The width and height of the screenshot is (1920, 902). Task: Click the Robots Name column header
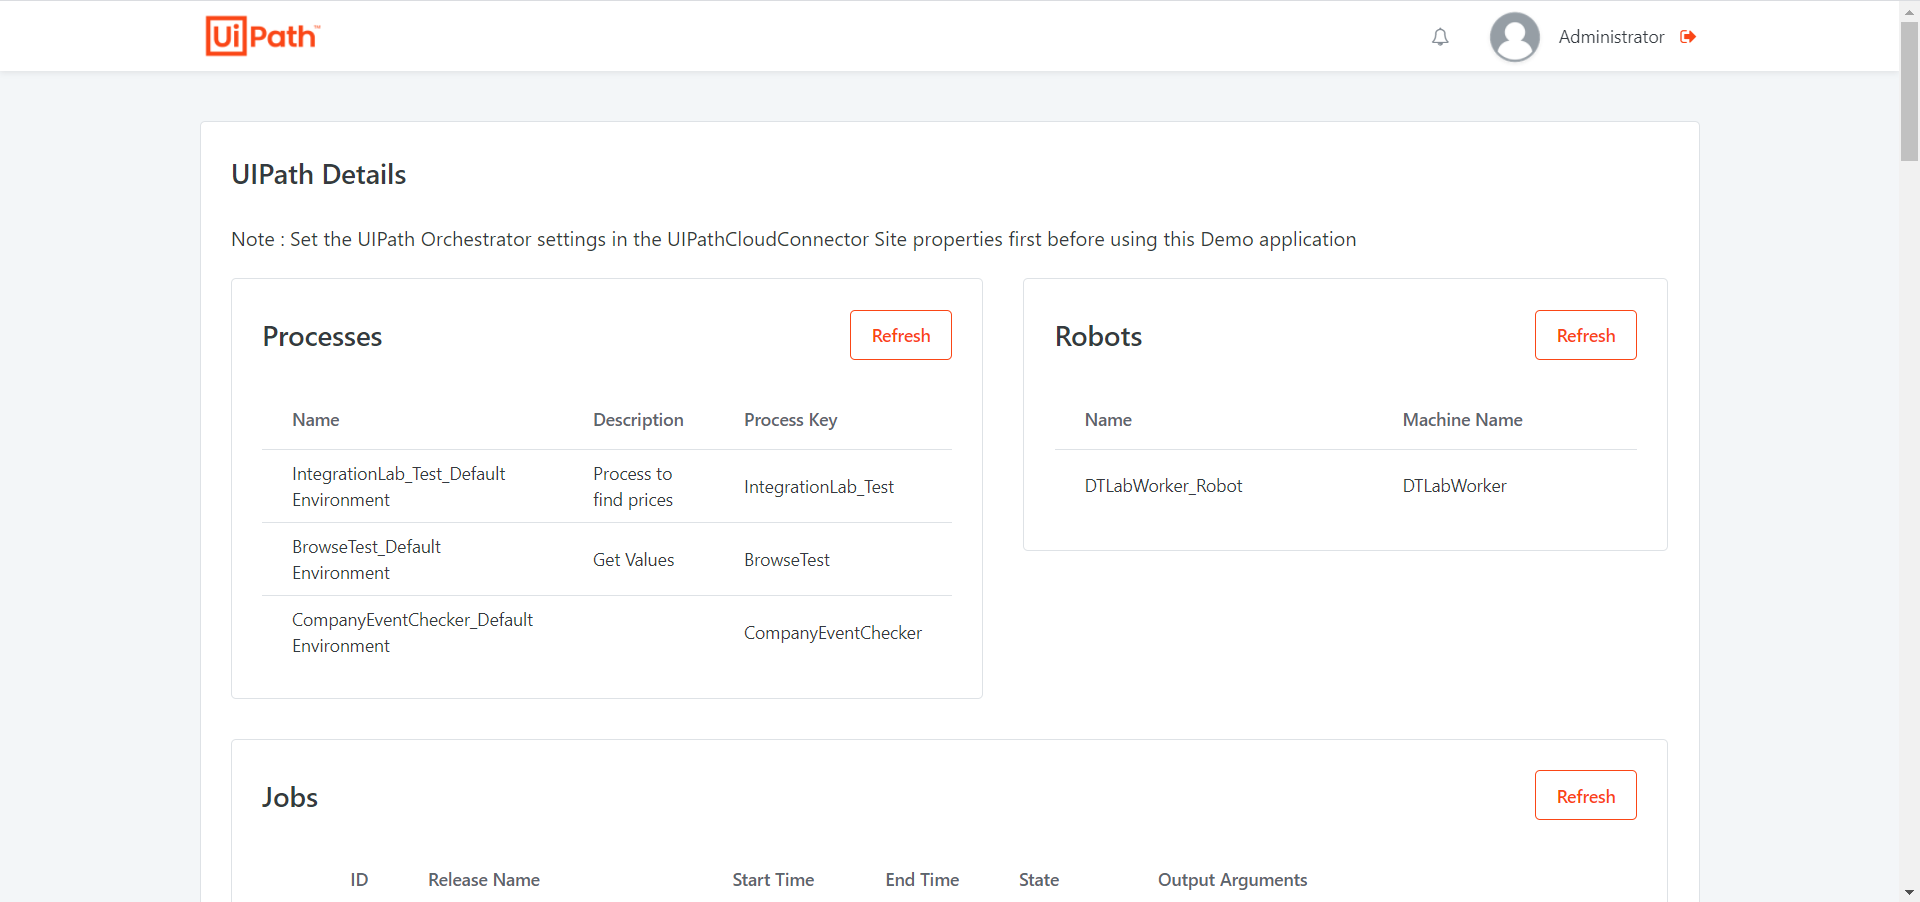coord(1108,420)
